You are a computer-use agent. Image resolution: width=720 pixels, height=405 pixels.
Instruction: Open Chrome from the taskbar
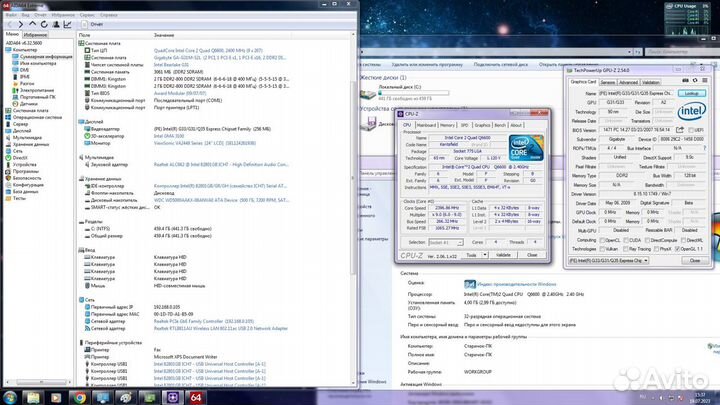(79, 397)
